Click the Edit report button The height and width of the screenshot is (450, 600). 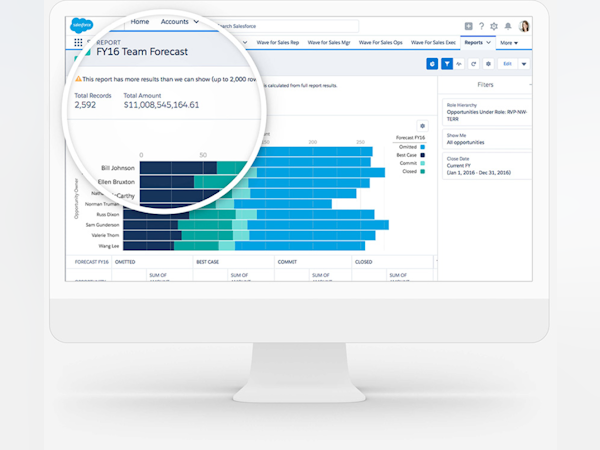507,64
